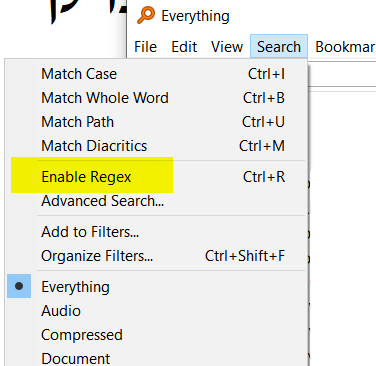This screenshot has width=376, height=366.
Task: Open the Edit menu
Action: tap(184, 47)
